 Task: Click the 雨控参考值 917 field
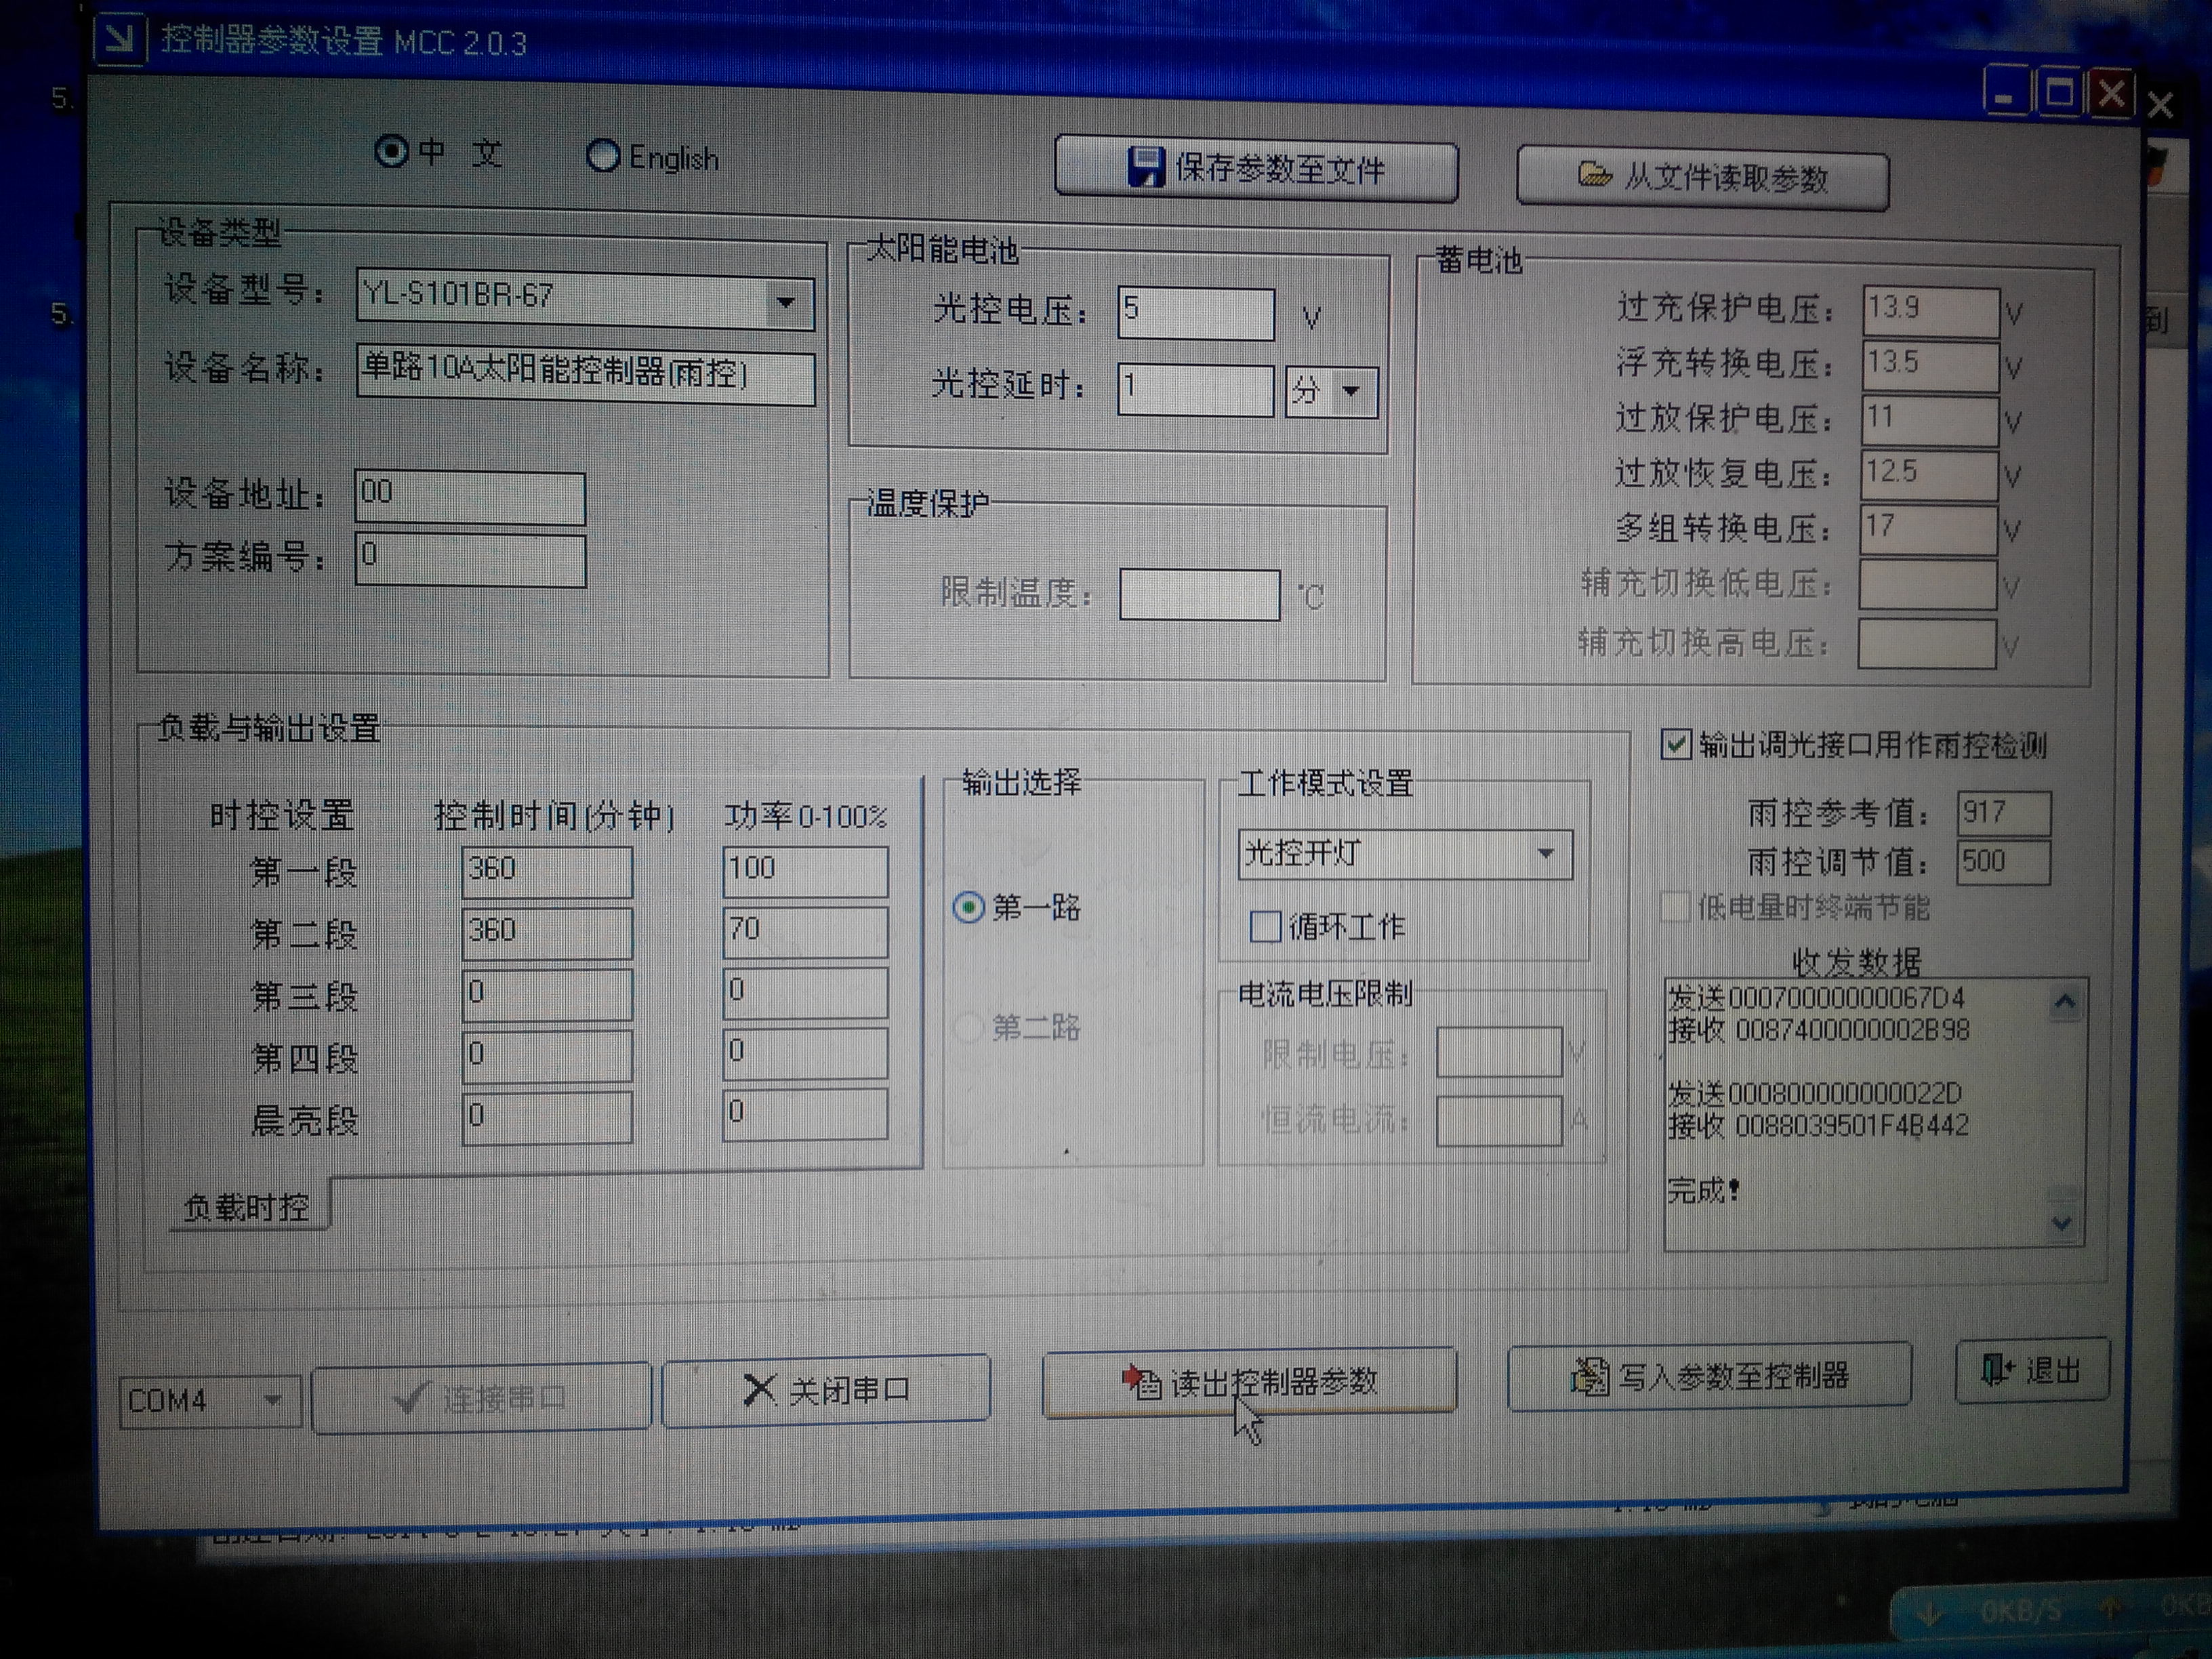point(2003,814)
